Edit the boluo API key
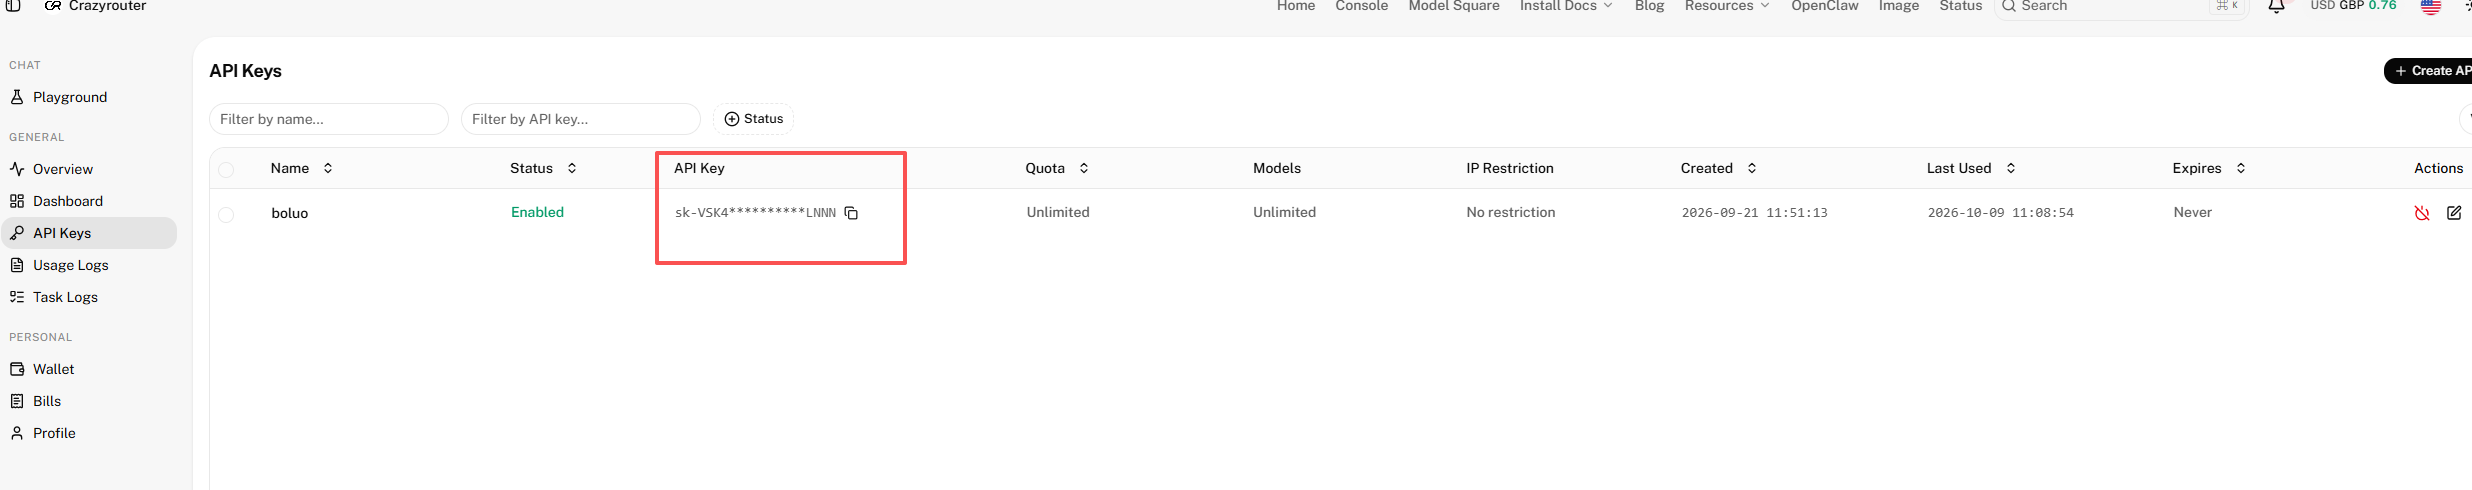Viewport: 2472px width, 490px height. pyautogui.click(x=2454, y=213)
